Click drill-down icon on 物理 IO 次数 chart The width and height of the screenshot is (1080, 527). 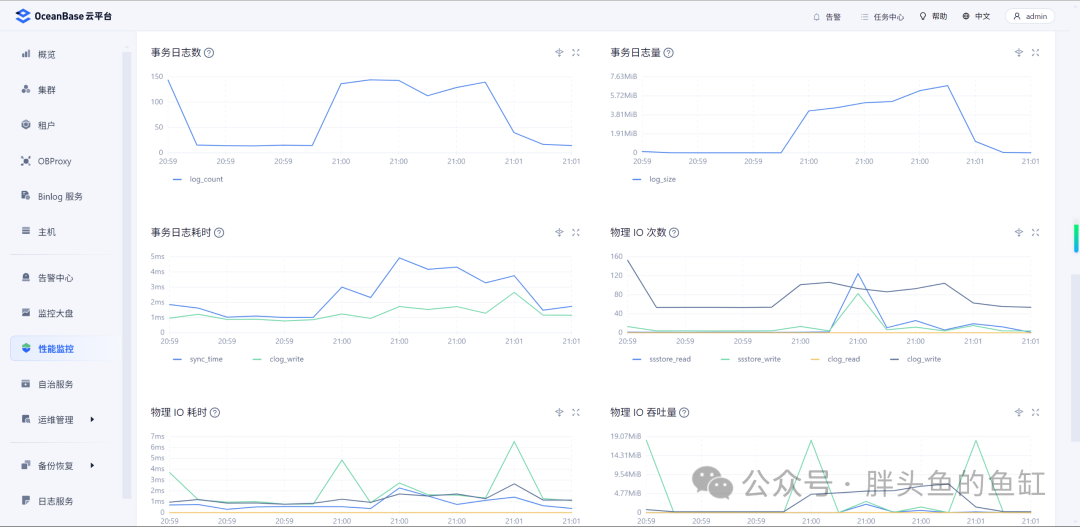(1019, 233)
